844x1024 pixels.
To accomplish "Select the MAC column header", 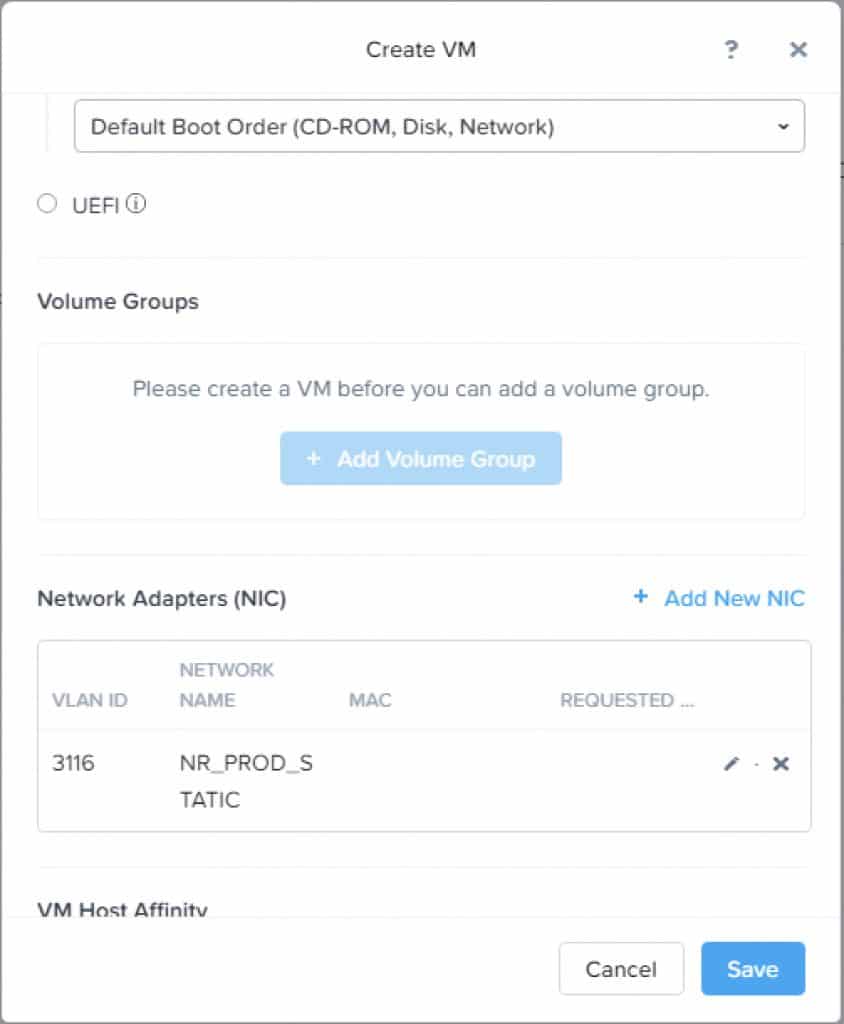I will tap(370, 700).
